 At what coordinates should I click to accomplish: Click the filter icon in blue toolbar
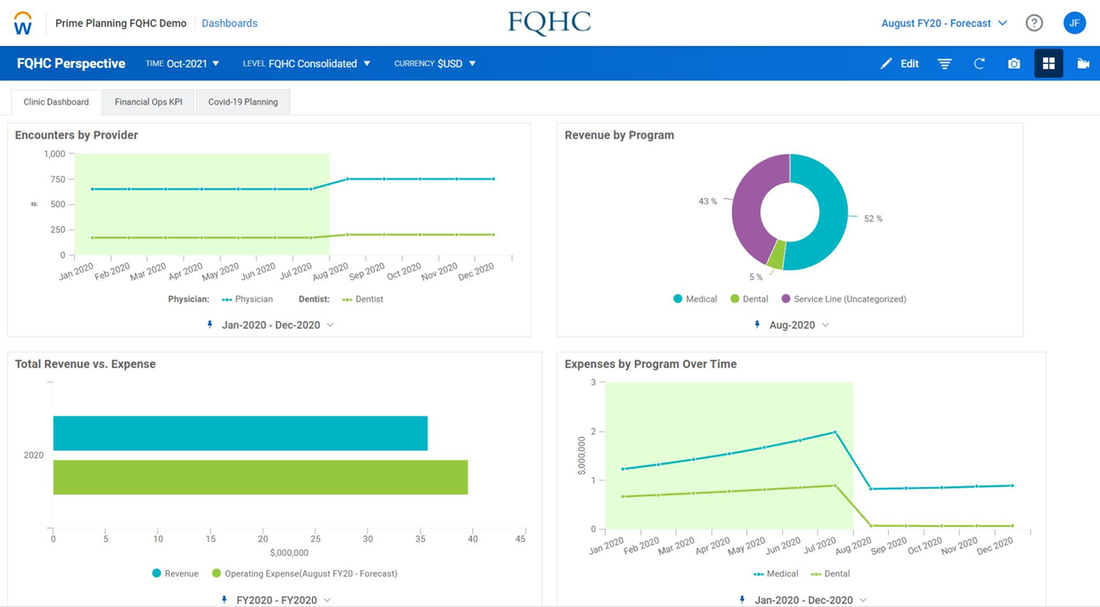945,64
